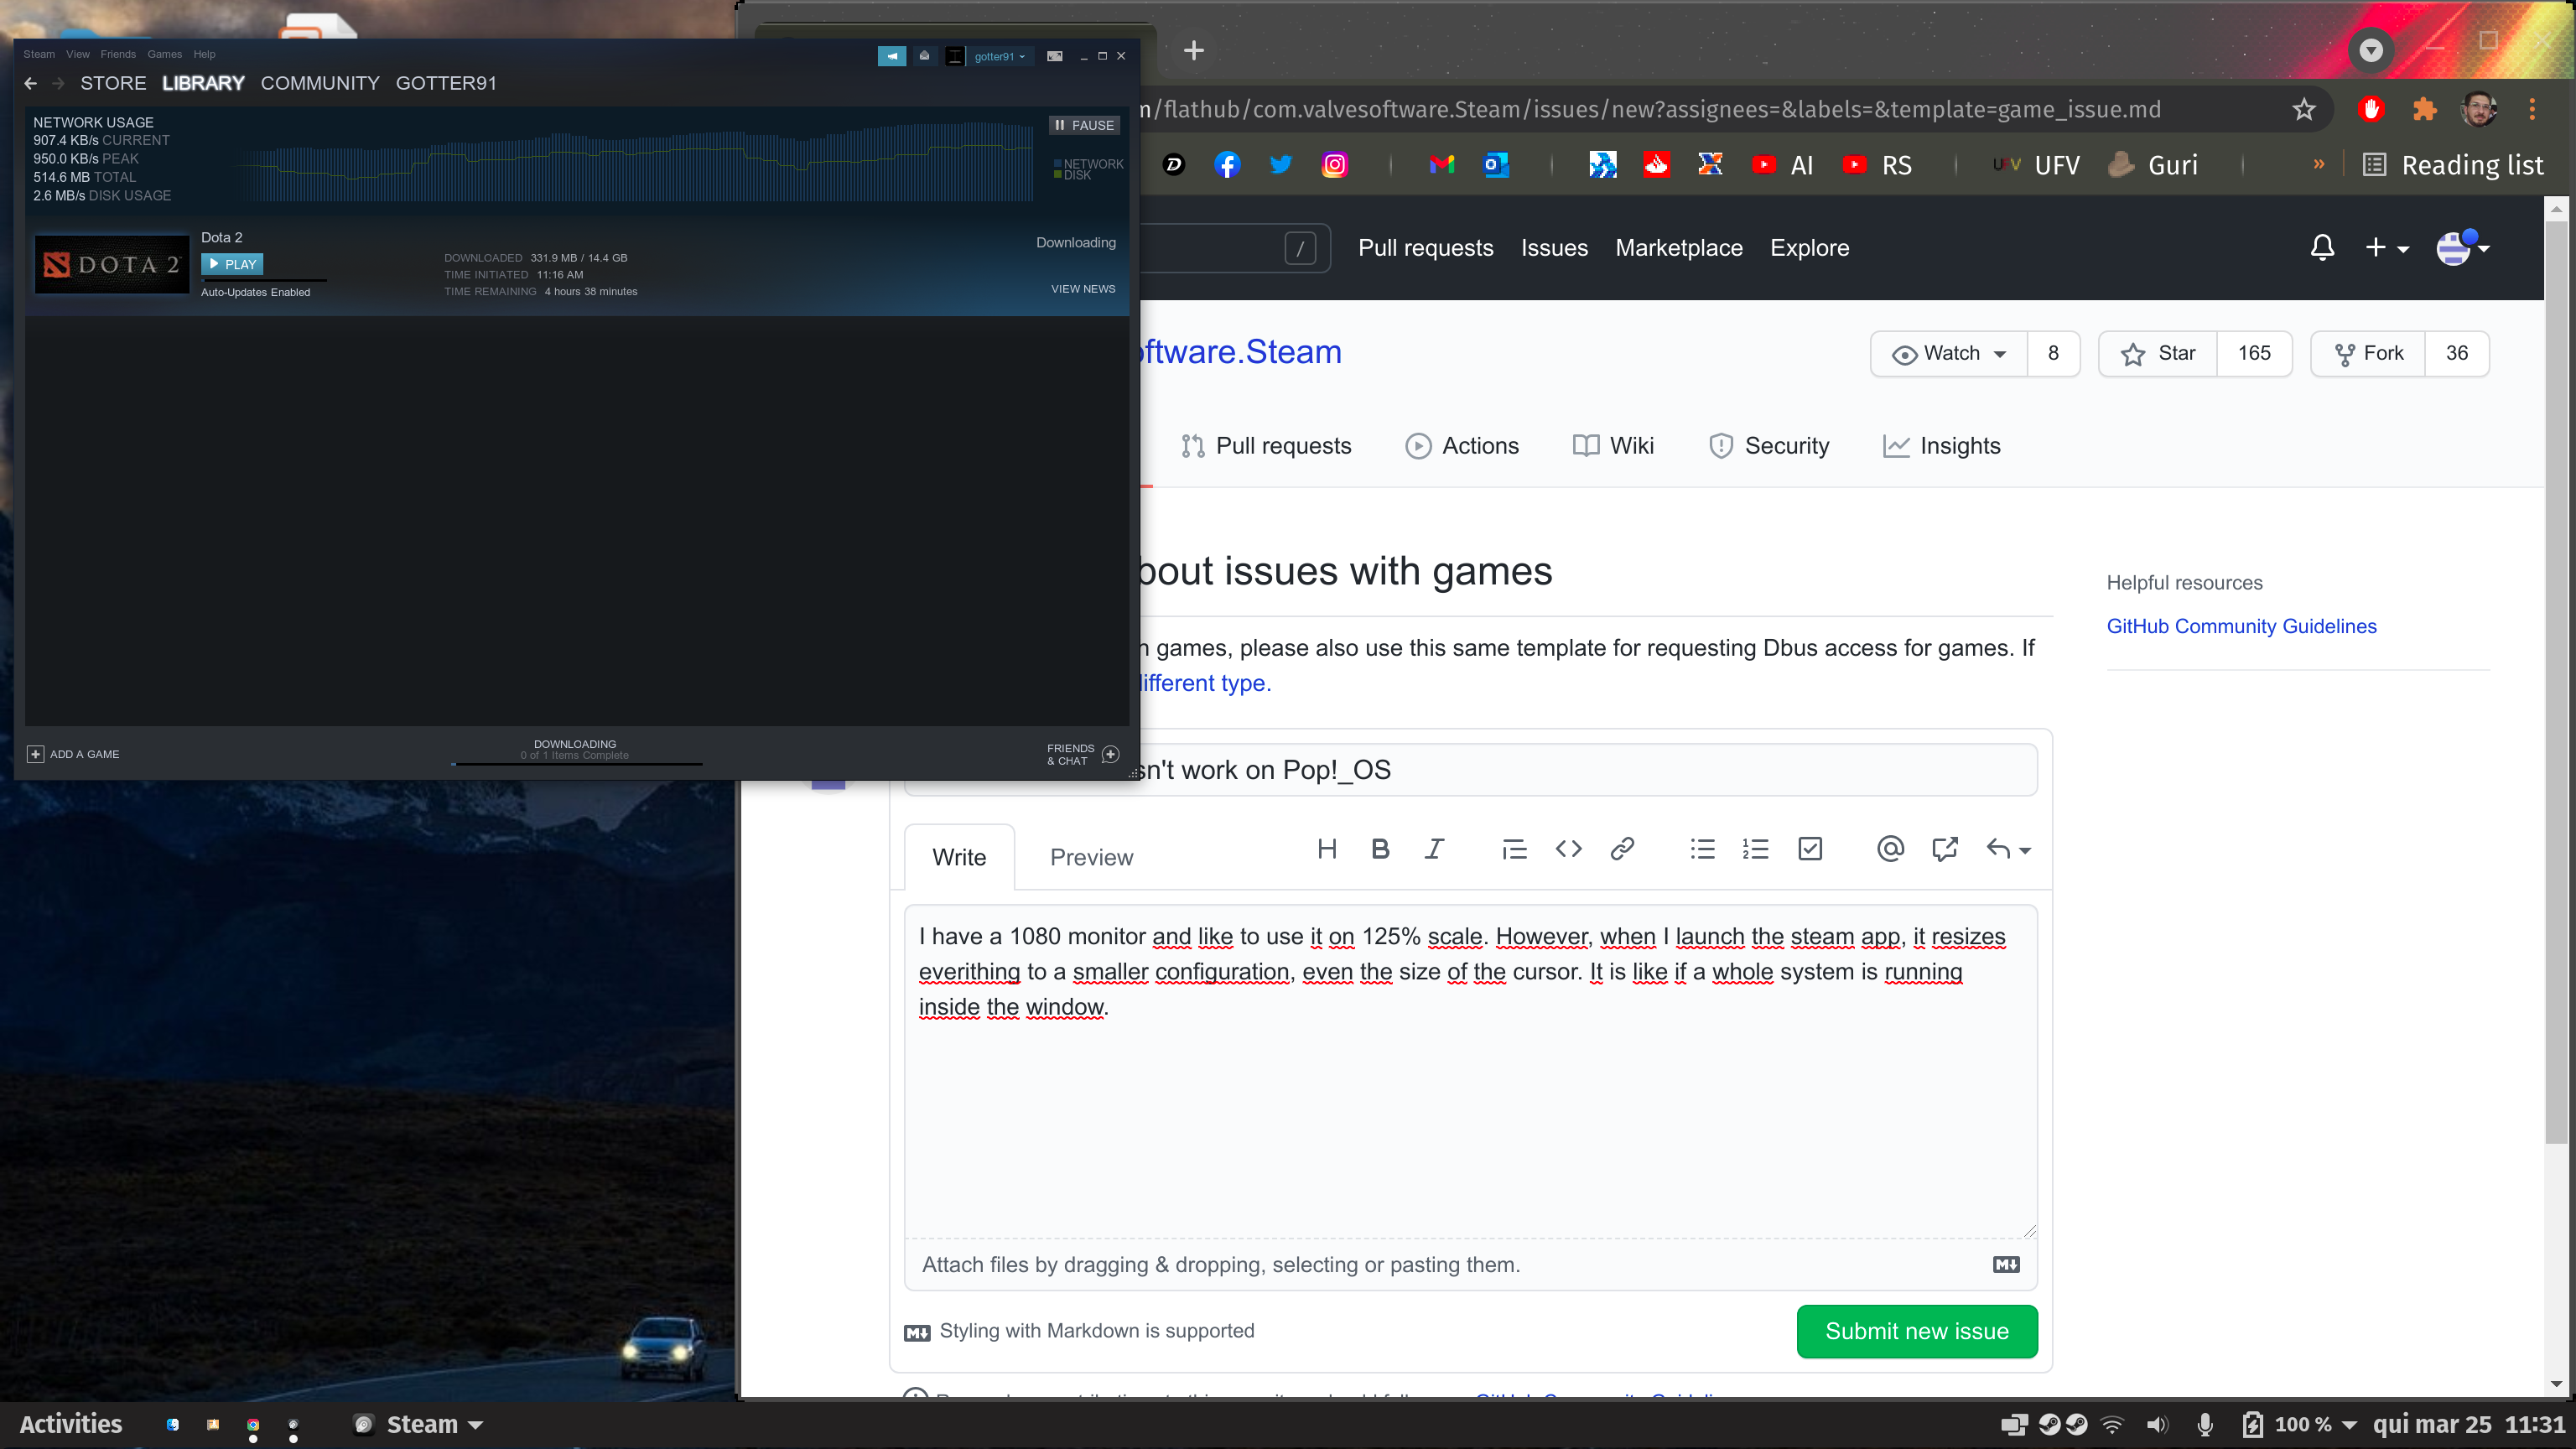Fork the repository on GitHub
Screen dimensions: 2576x1449
point(2368,353)
